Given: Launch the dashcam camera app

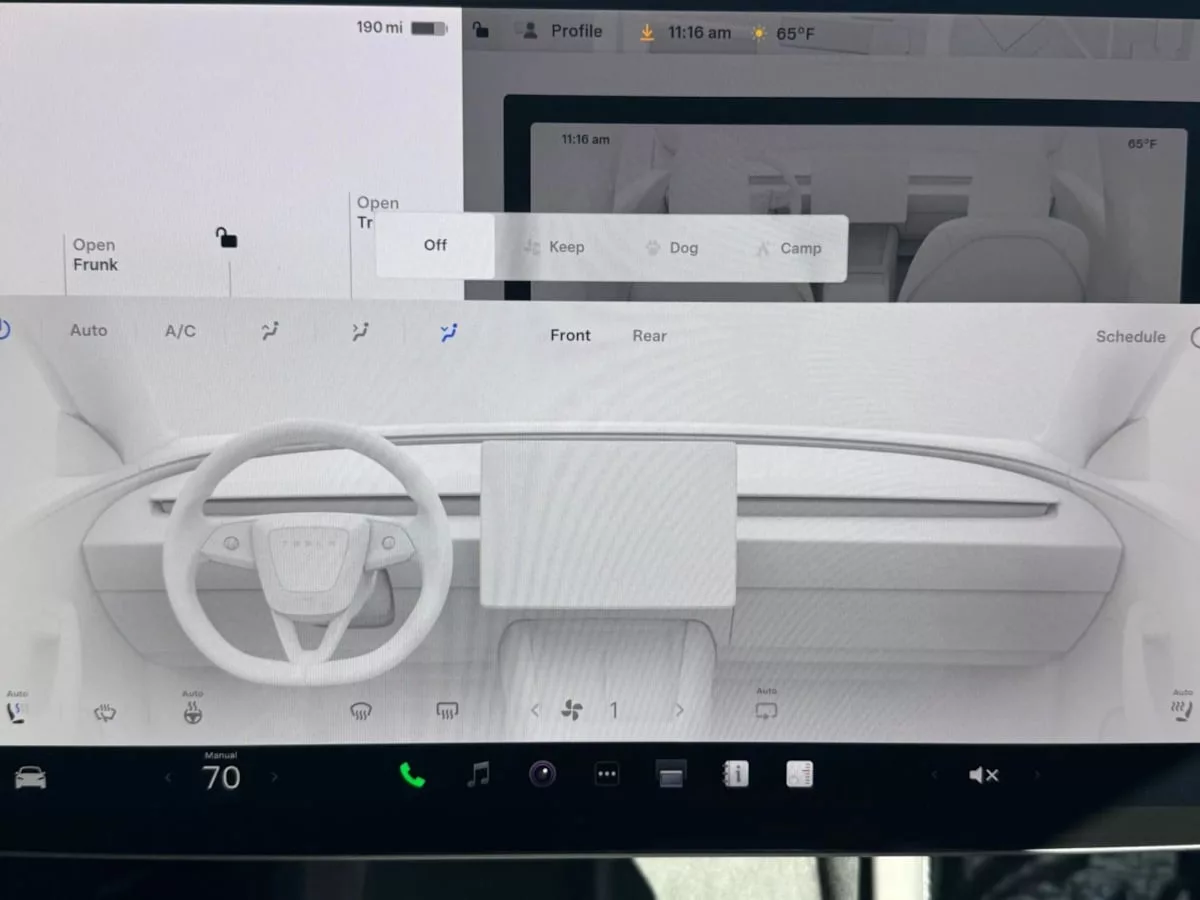Looking at the screenshot, I should click(x=543, y=774).
